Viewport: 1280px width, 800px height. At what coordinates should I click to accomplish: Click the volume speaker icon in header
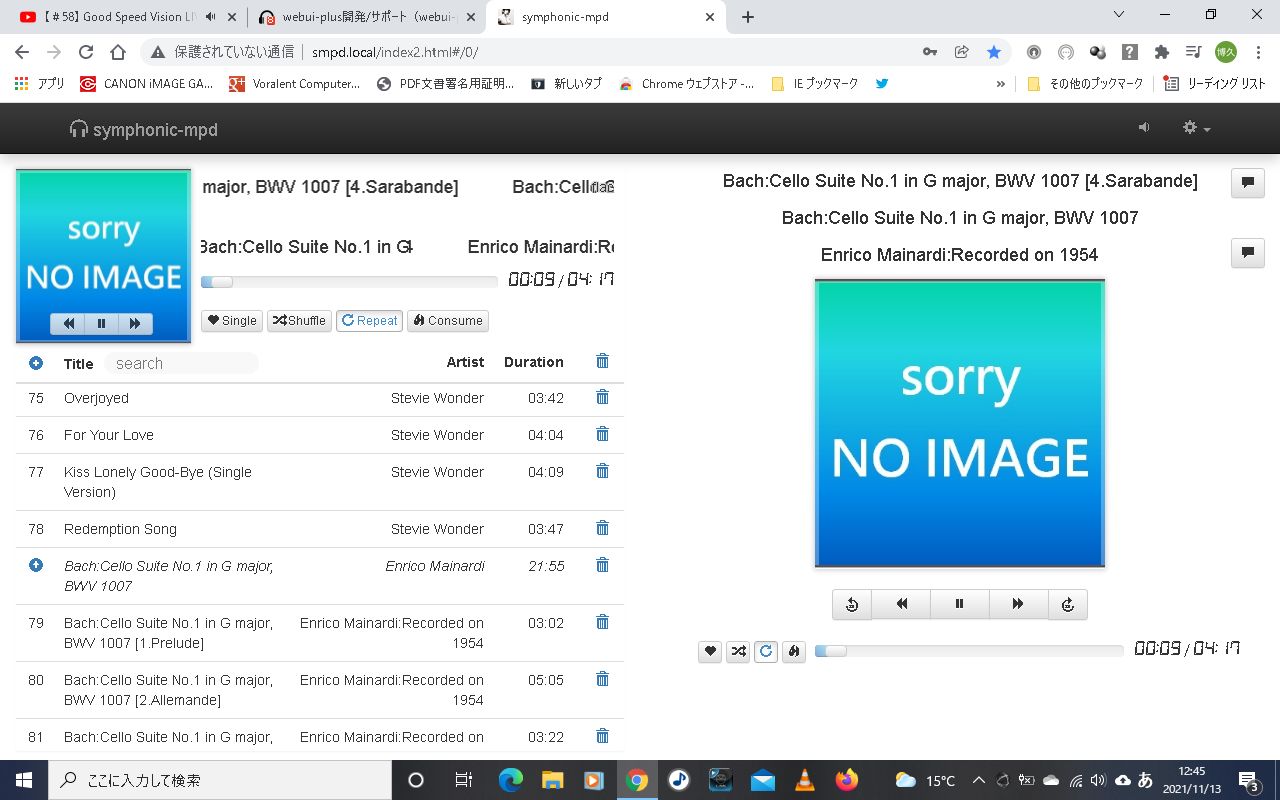tap(1144, 127)
